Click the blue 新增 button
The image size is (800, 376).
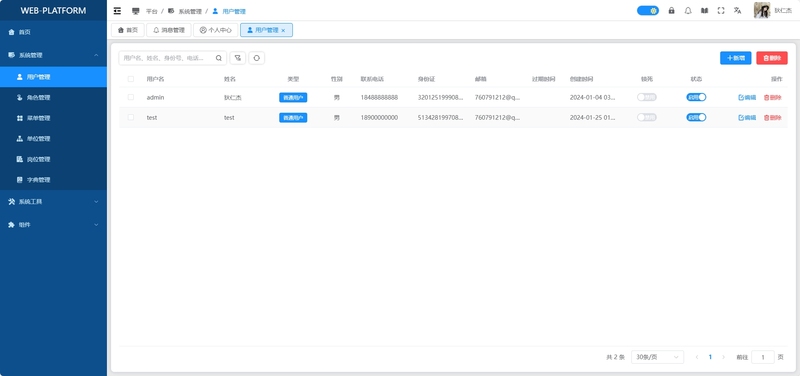(736, 58)
